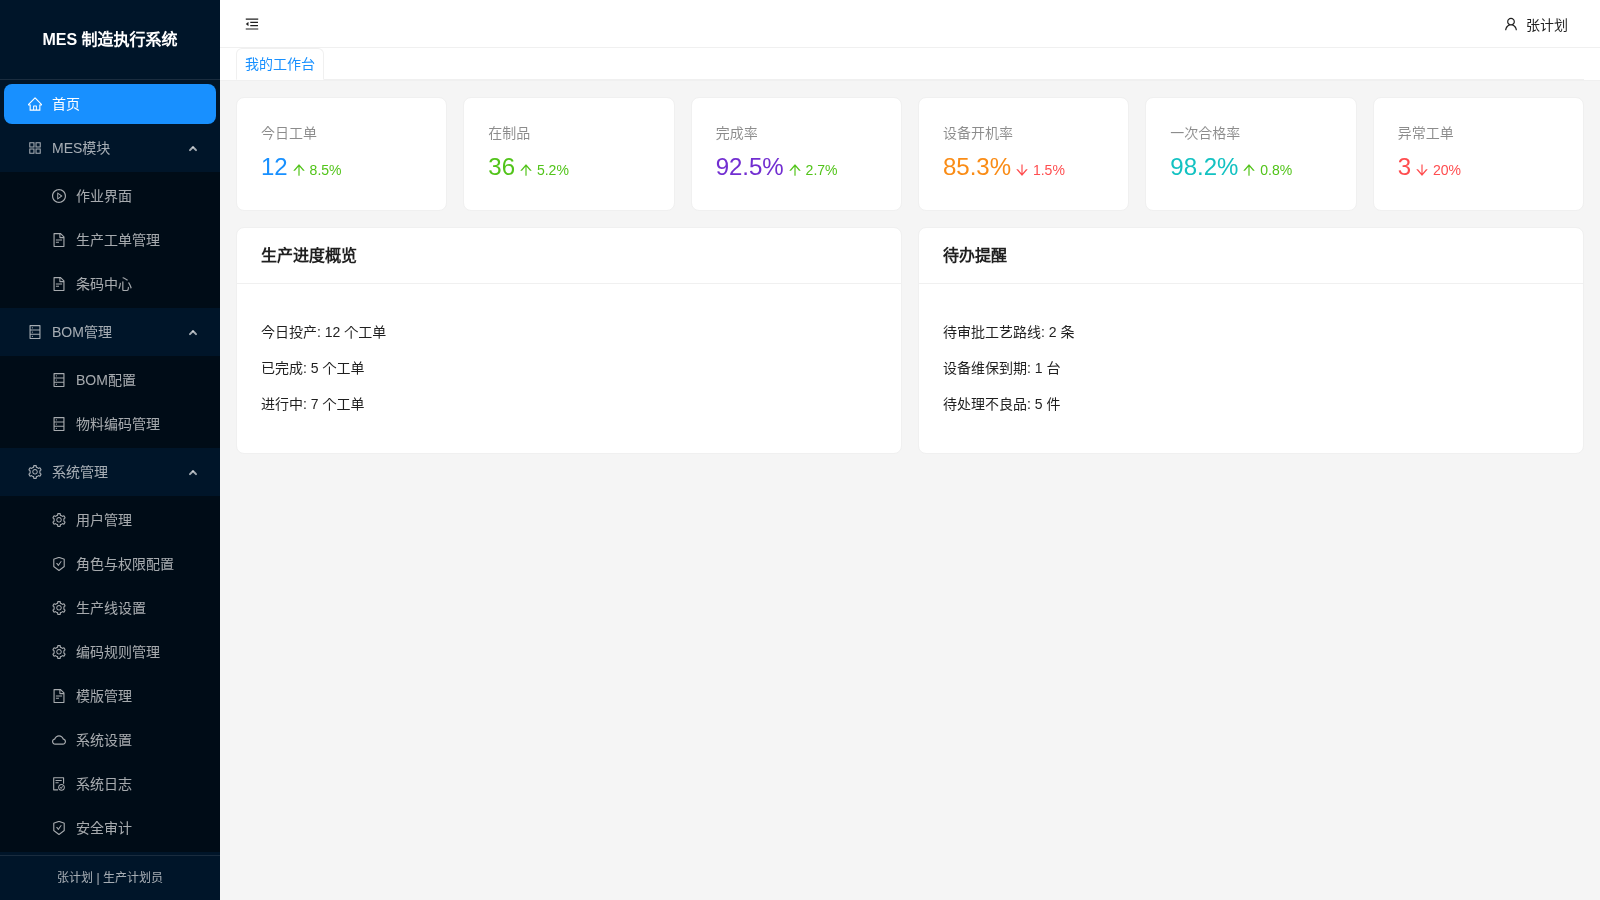Open 生产线设置 menu item
1600x900 pixels.
coord(110,608)
